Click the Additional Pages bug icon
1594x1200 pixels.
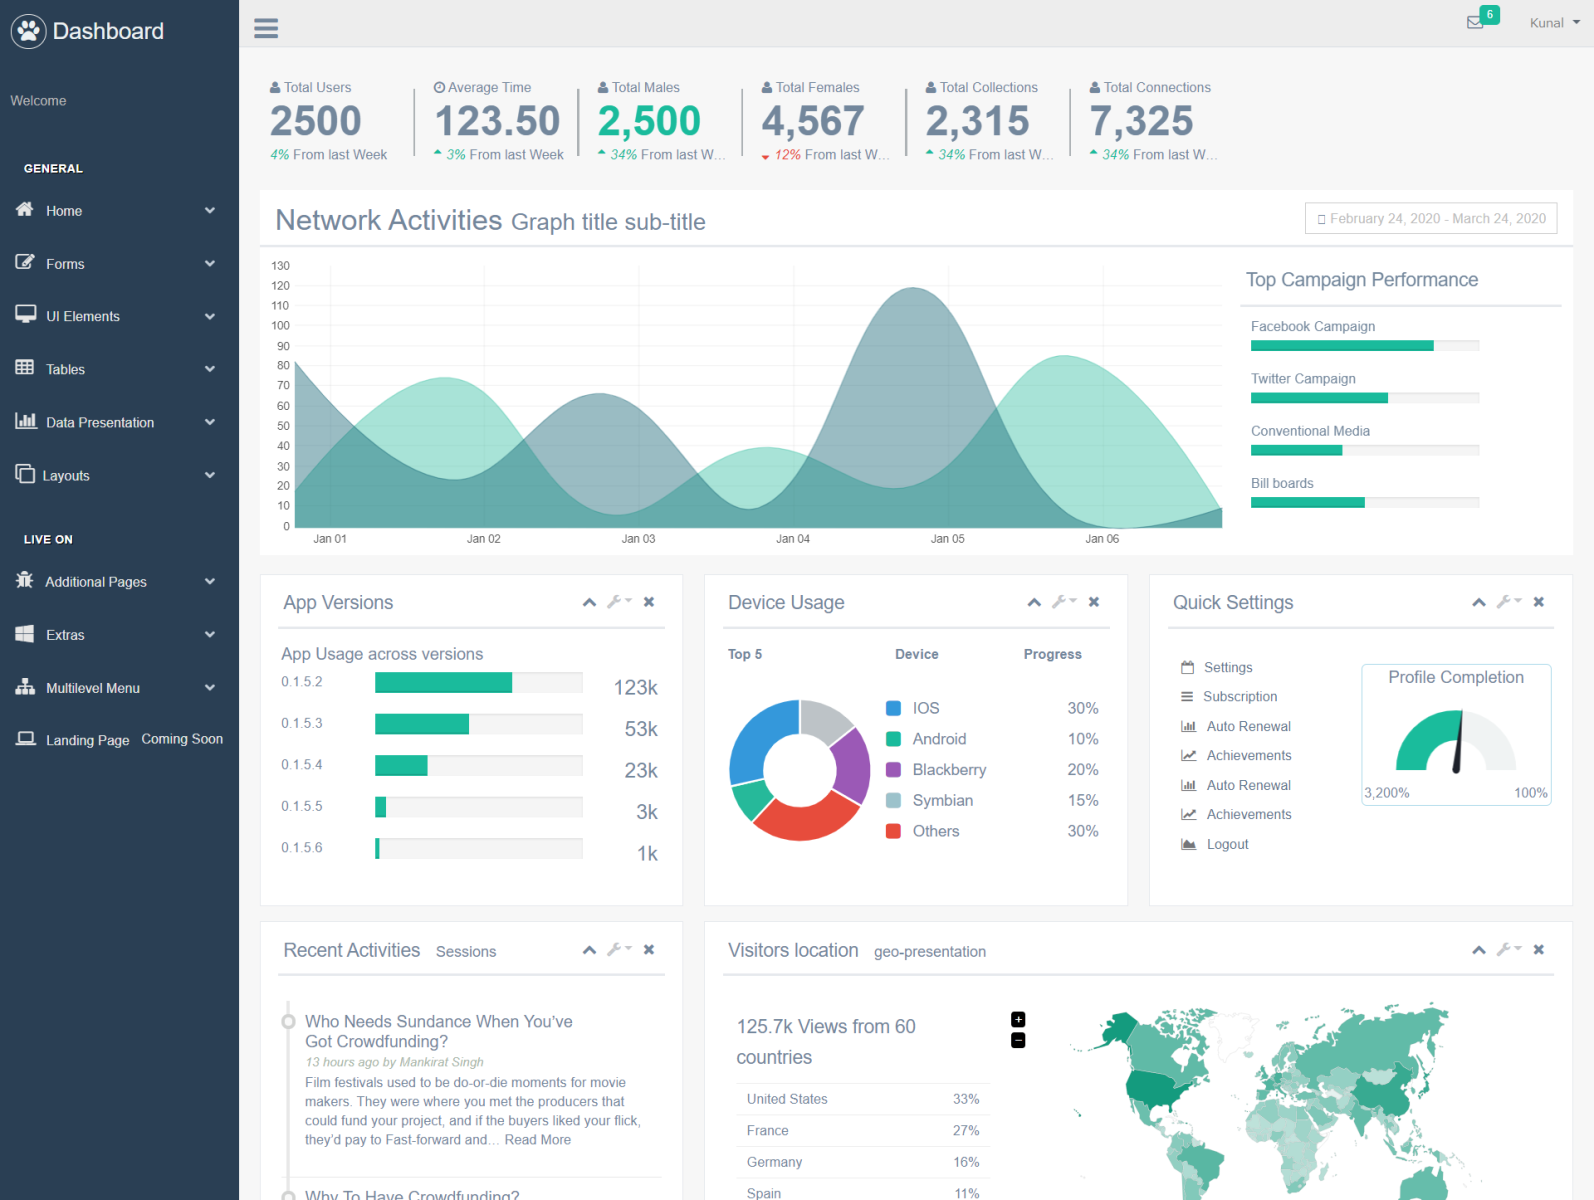(x=25, y=580)
